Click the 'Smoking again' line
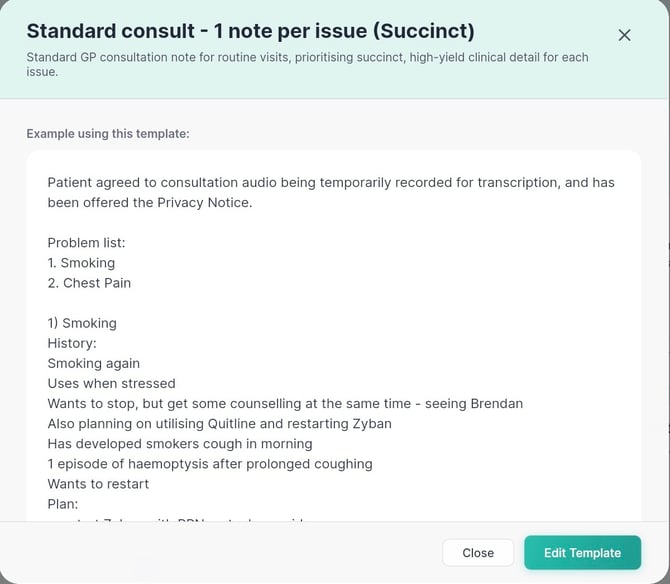Screen dimensions: 670x584 (94, 363)
